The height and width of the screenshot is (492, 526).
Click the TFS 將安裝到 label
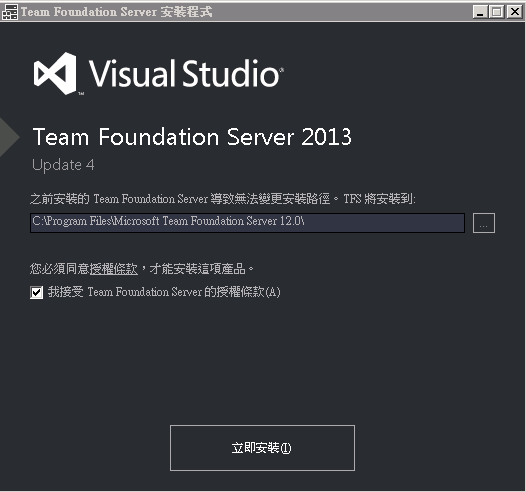pos(379,199)
